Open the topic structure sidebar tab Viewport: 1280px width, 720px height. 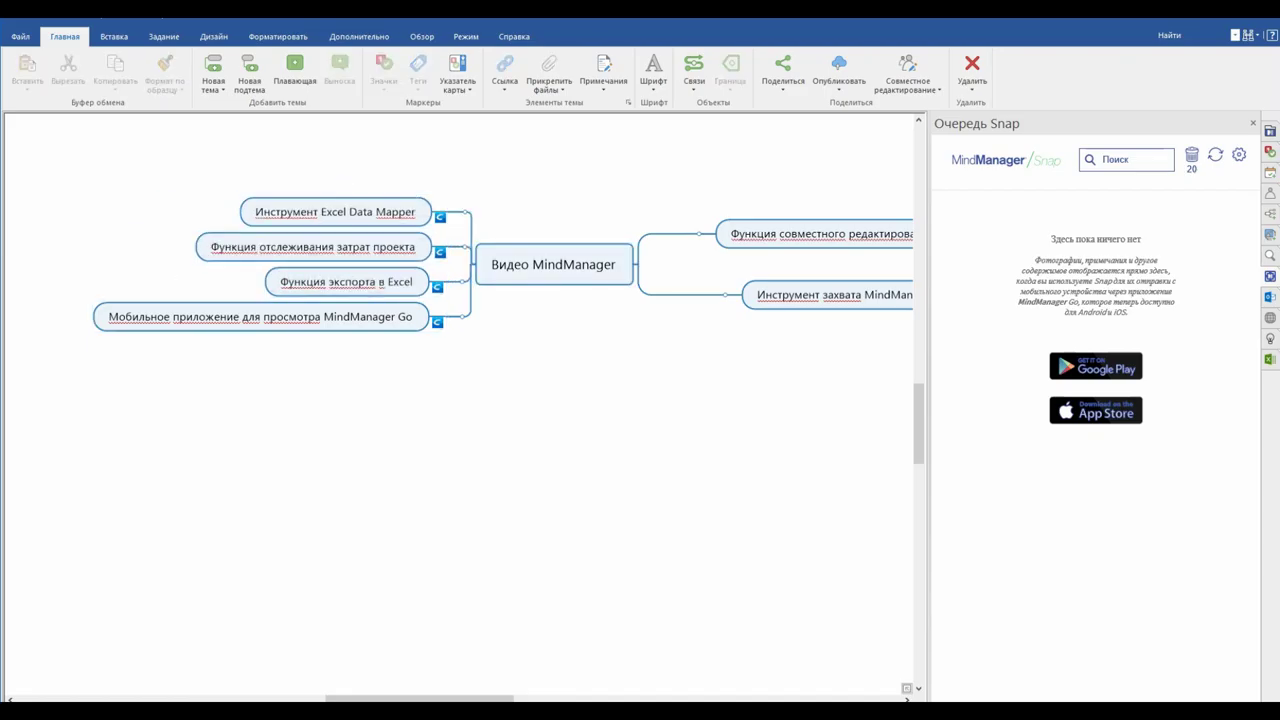(1270, 214)
